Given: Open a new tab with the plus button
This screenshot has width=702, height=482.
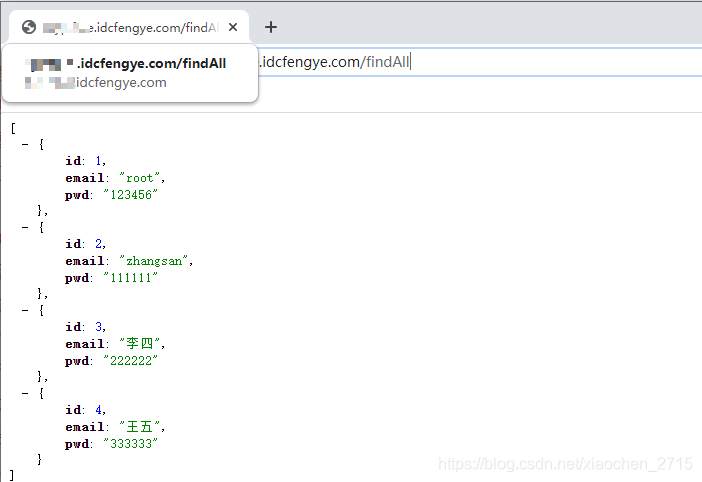Looking at the screenshot, I should (271, 27).
